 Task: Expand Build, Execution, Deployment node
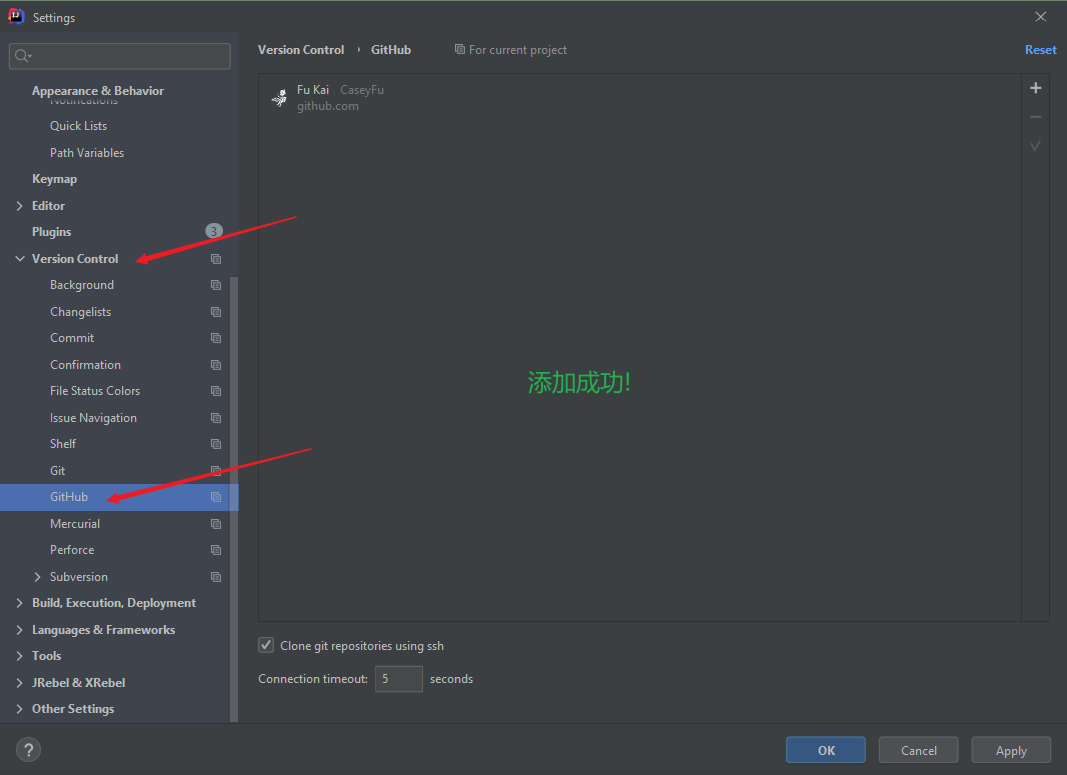click(20, 603)
